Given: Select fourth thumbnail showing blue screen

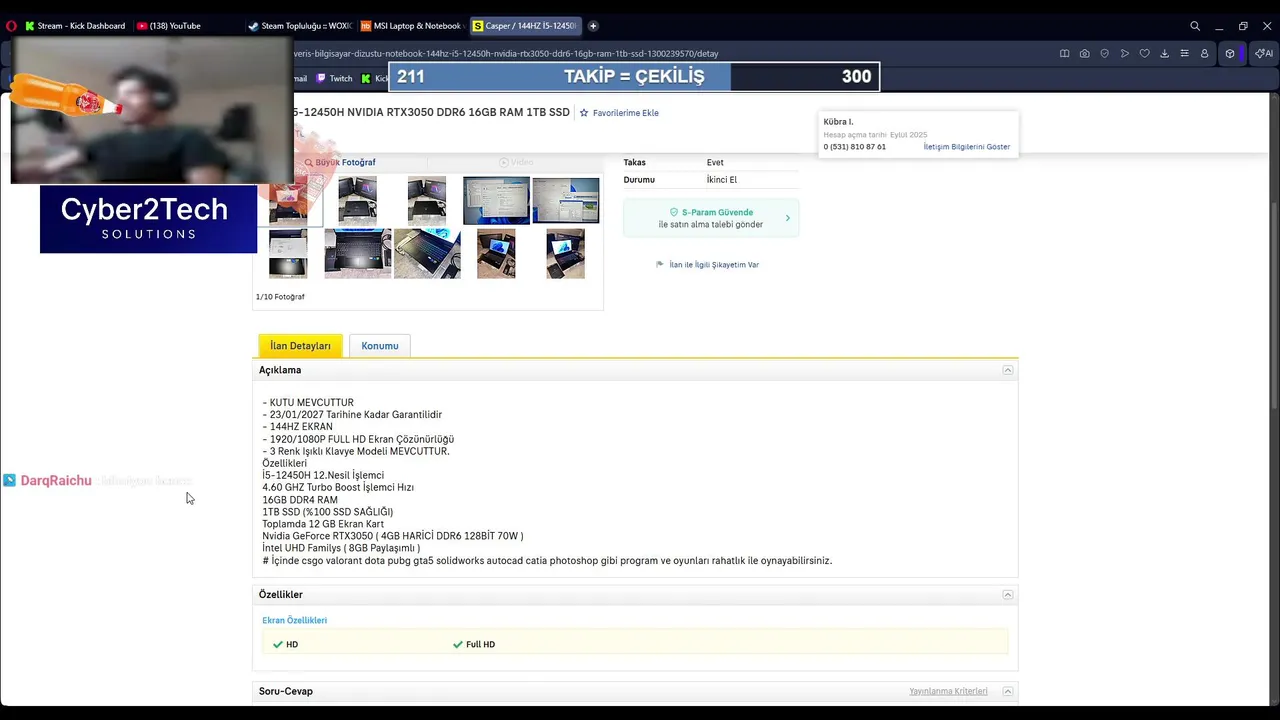Looking at the screenshot, I should tap(496, 200).
